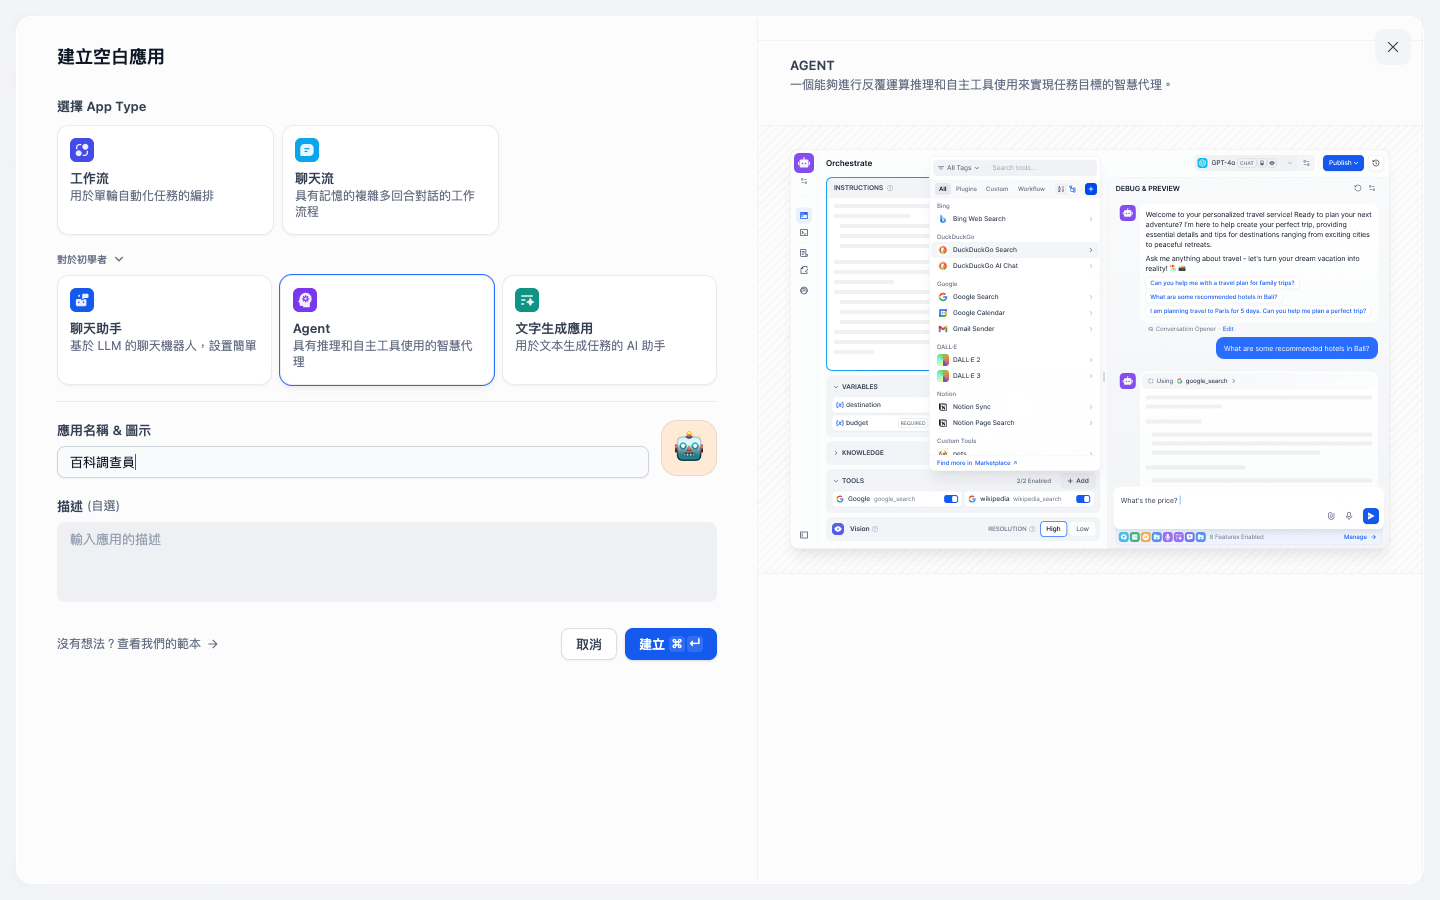Select the 工作流 workflow app type card
This screenshot has height=900, width=1440.
[x=165, y=180]
